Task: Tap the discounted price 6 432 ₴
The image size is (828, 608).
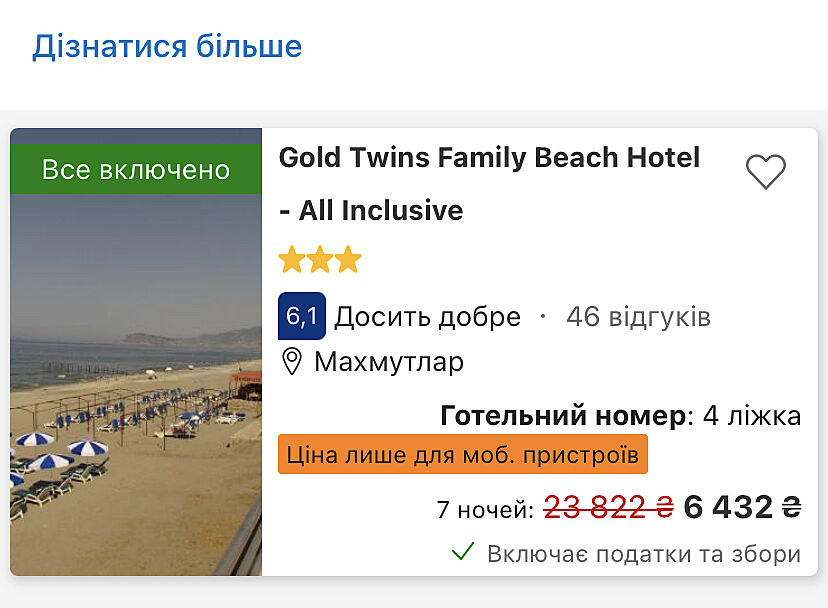Action: coord(742,507)
